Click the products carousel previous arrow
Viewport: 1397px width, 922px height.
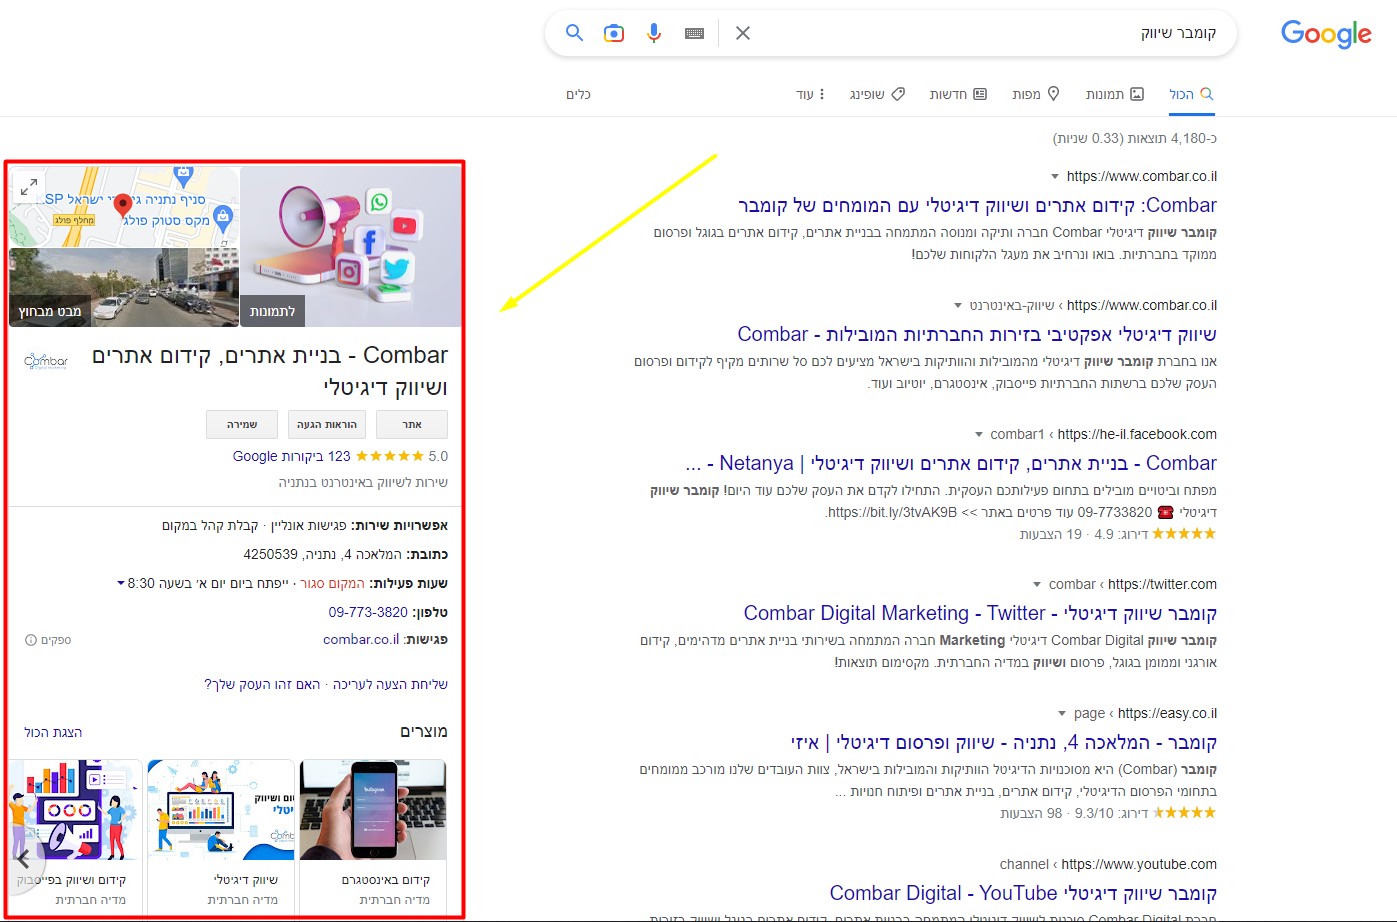point(23,859)
